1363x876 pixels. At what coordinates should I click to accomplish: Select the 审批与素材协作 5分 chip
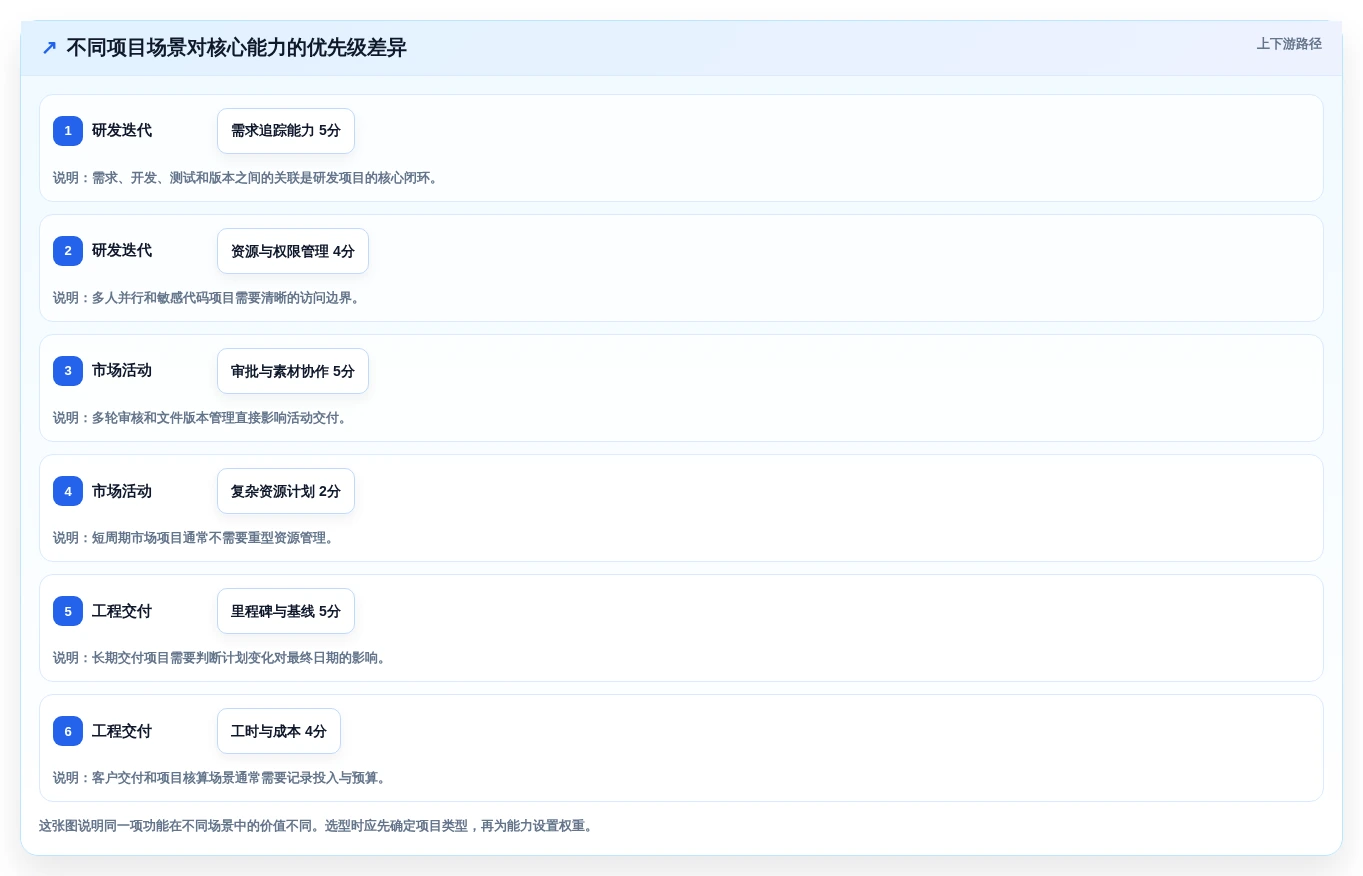(x=293, y=371)
